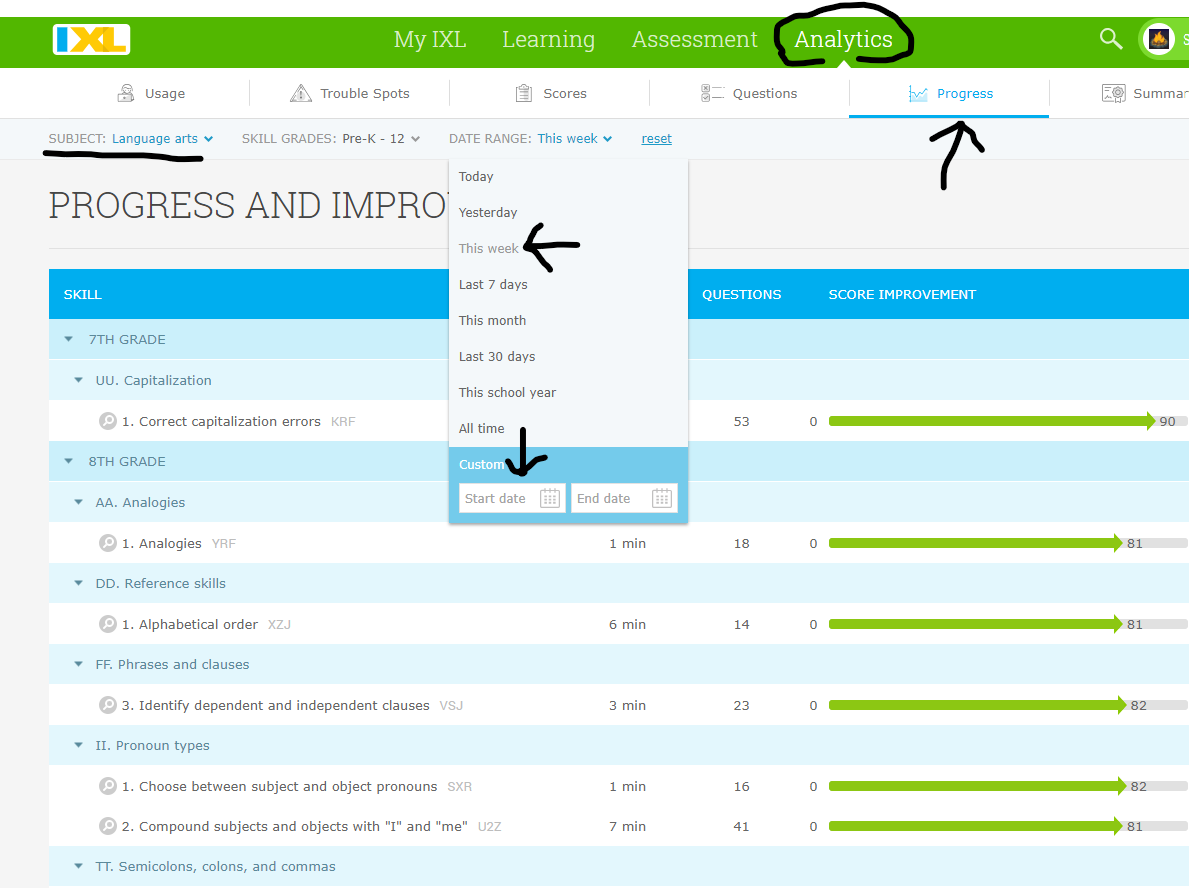
Task: Click the Questions checklist icon
Action: 712,93
